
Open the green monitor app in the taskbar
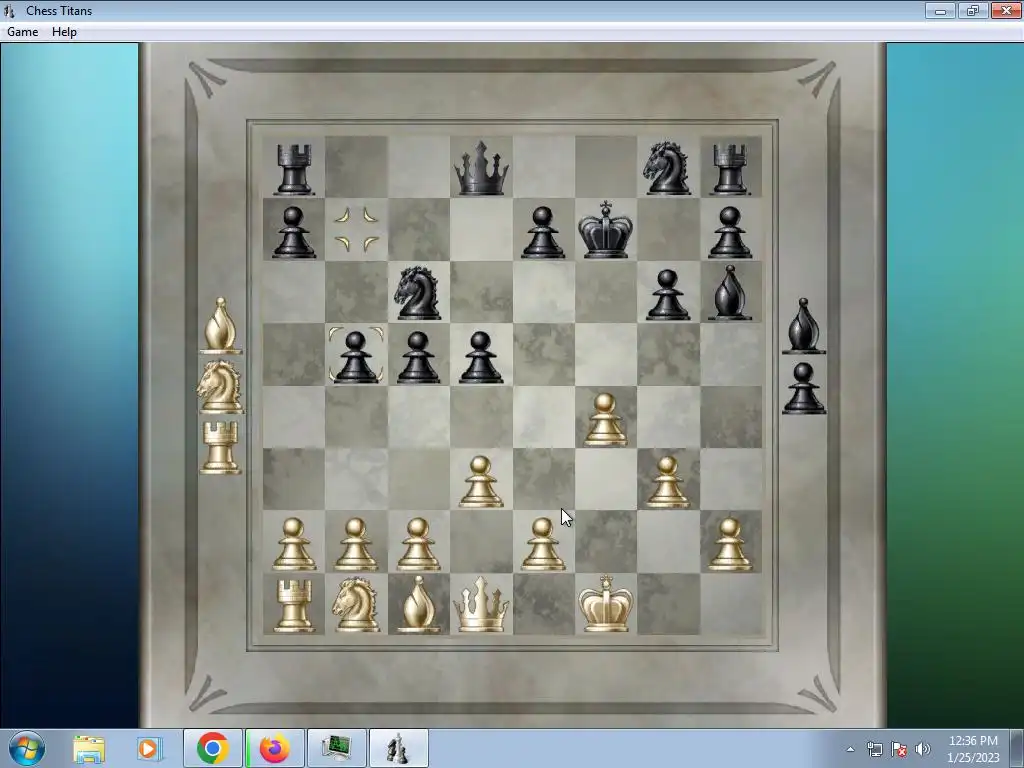click(x=337, y=748)
